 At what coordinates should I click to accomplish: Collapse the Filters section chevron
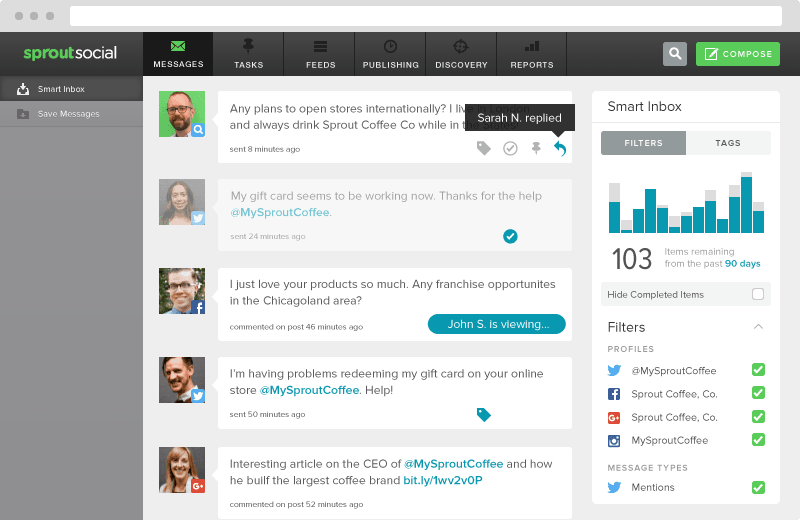[758, 327]
